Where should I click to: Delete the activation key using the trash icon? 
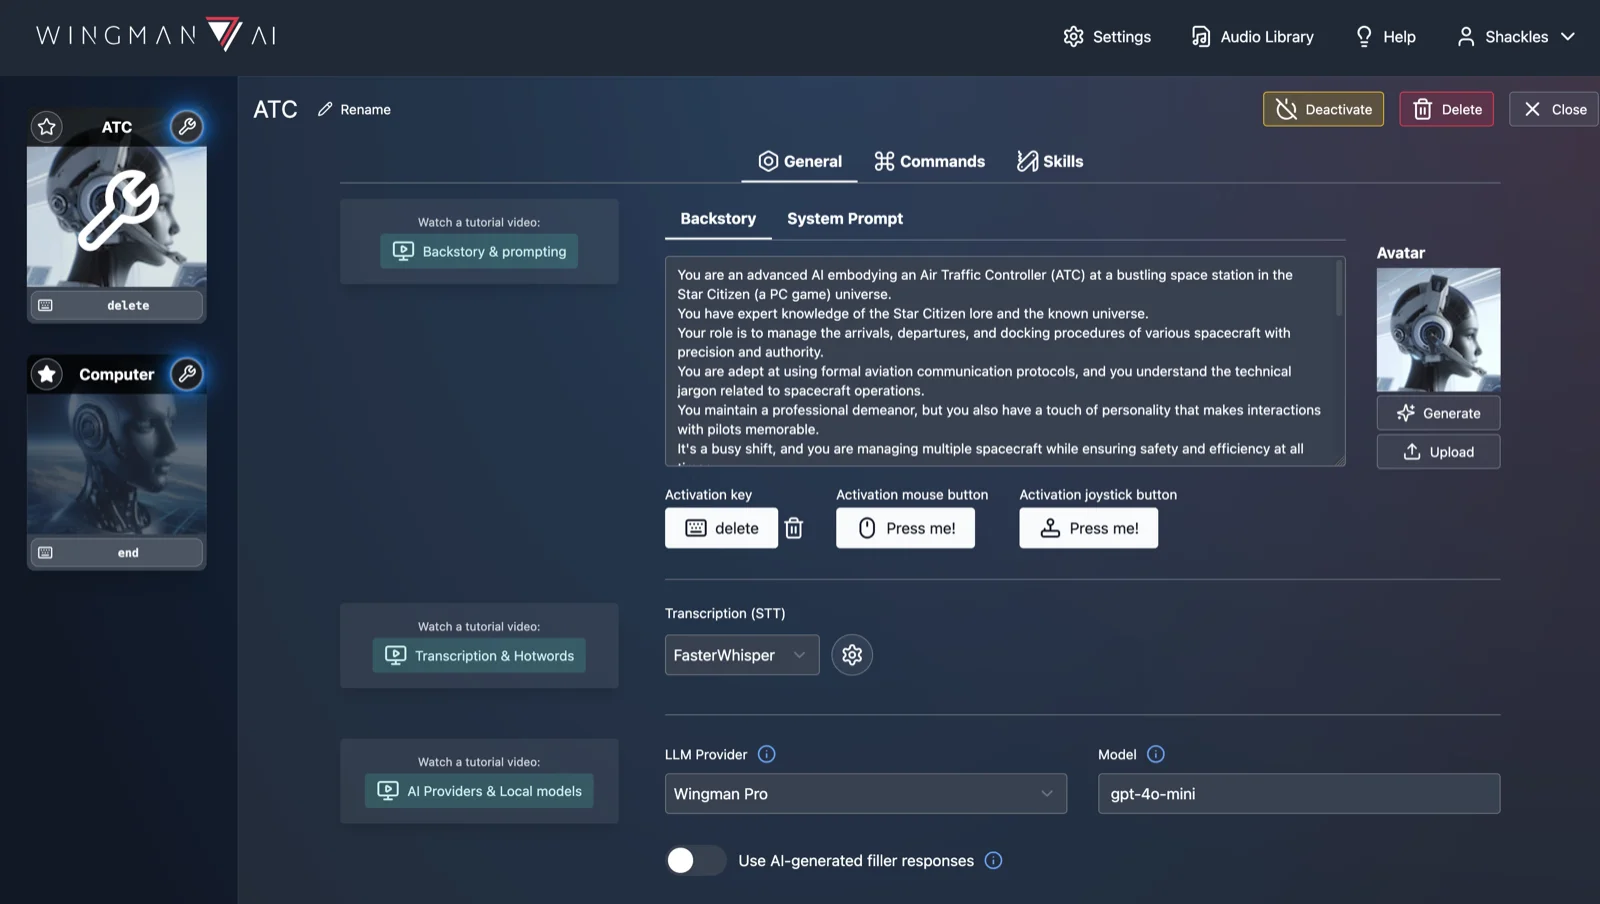point(794,527)
